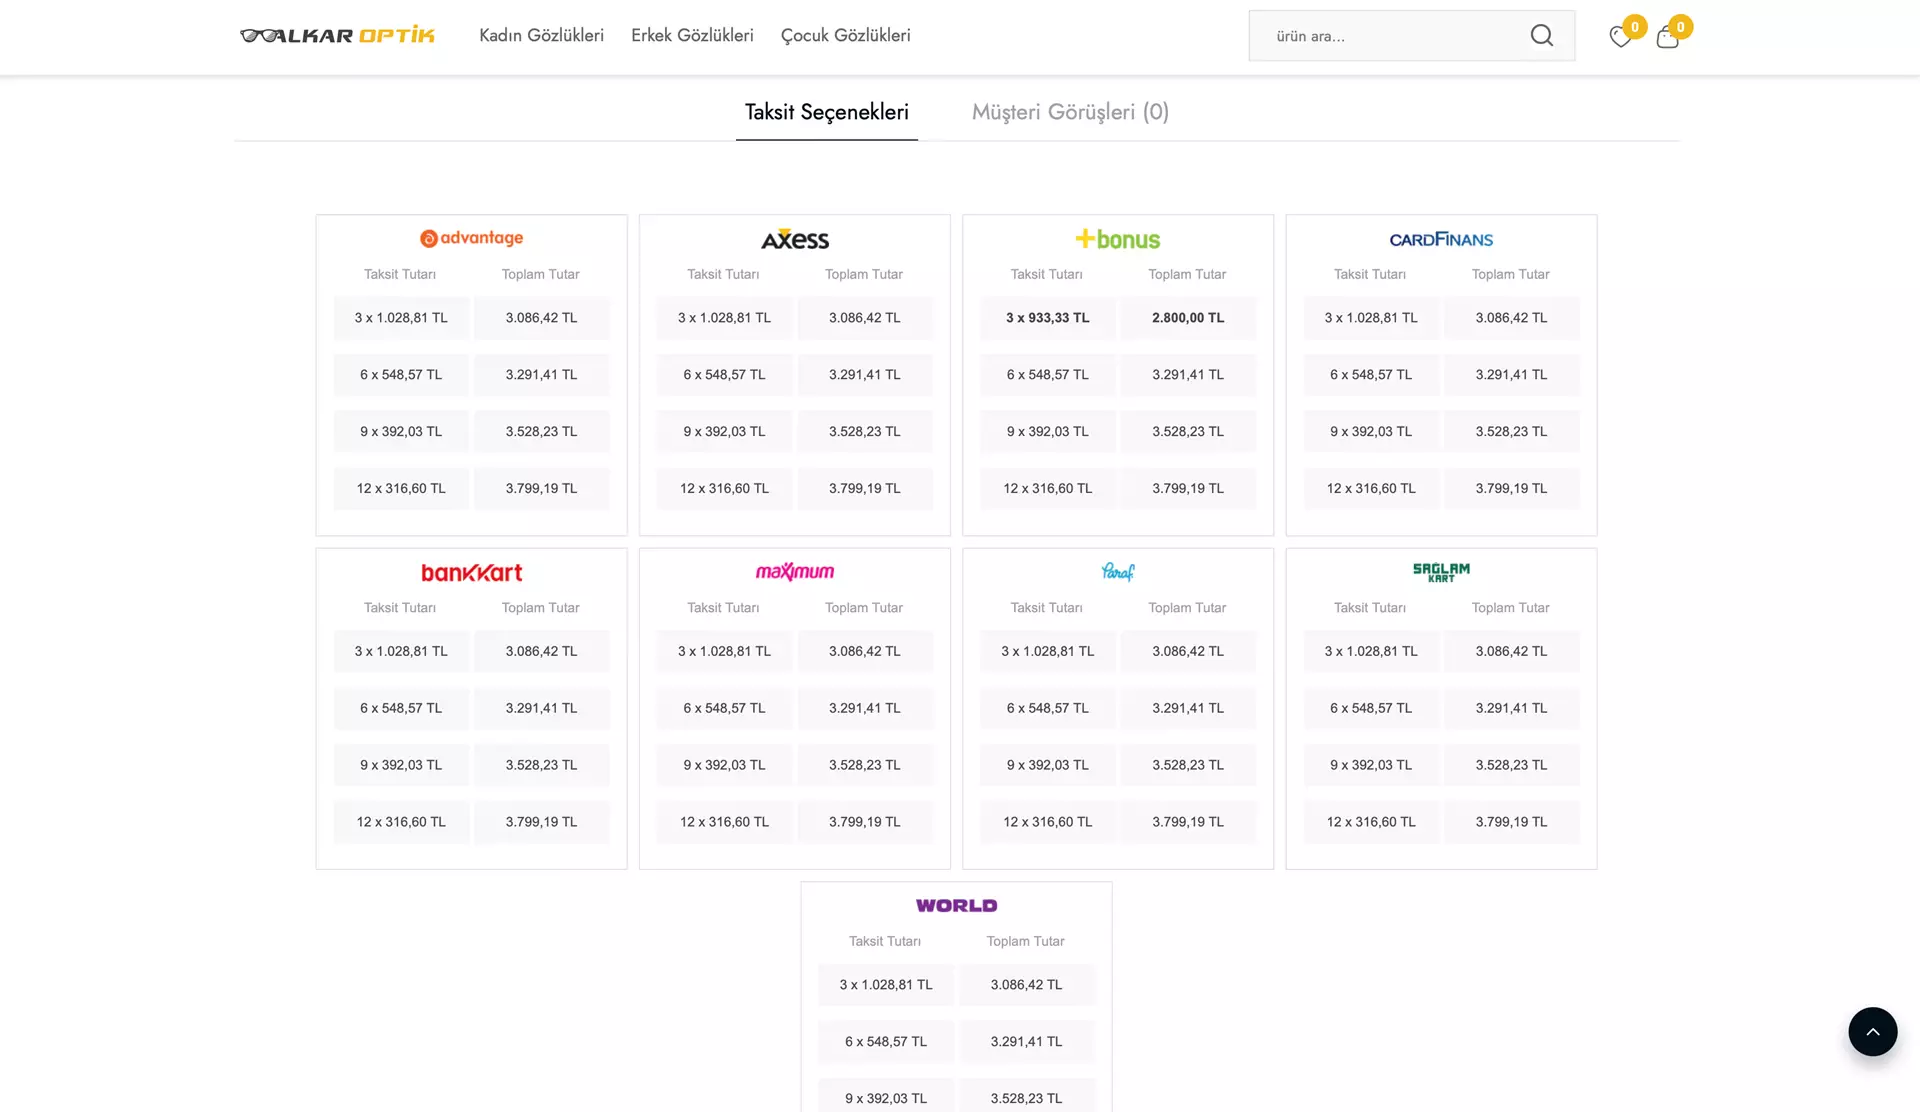This screenshot has width=1920, height=1112.
Task: Click the bankkart card logo
Action: [471, 572]
